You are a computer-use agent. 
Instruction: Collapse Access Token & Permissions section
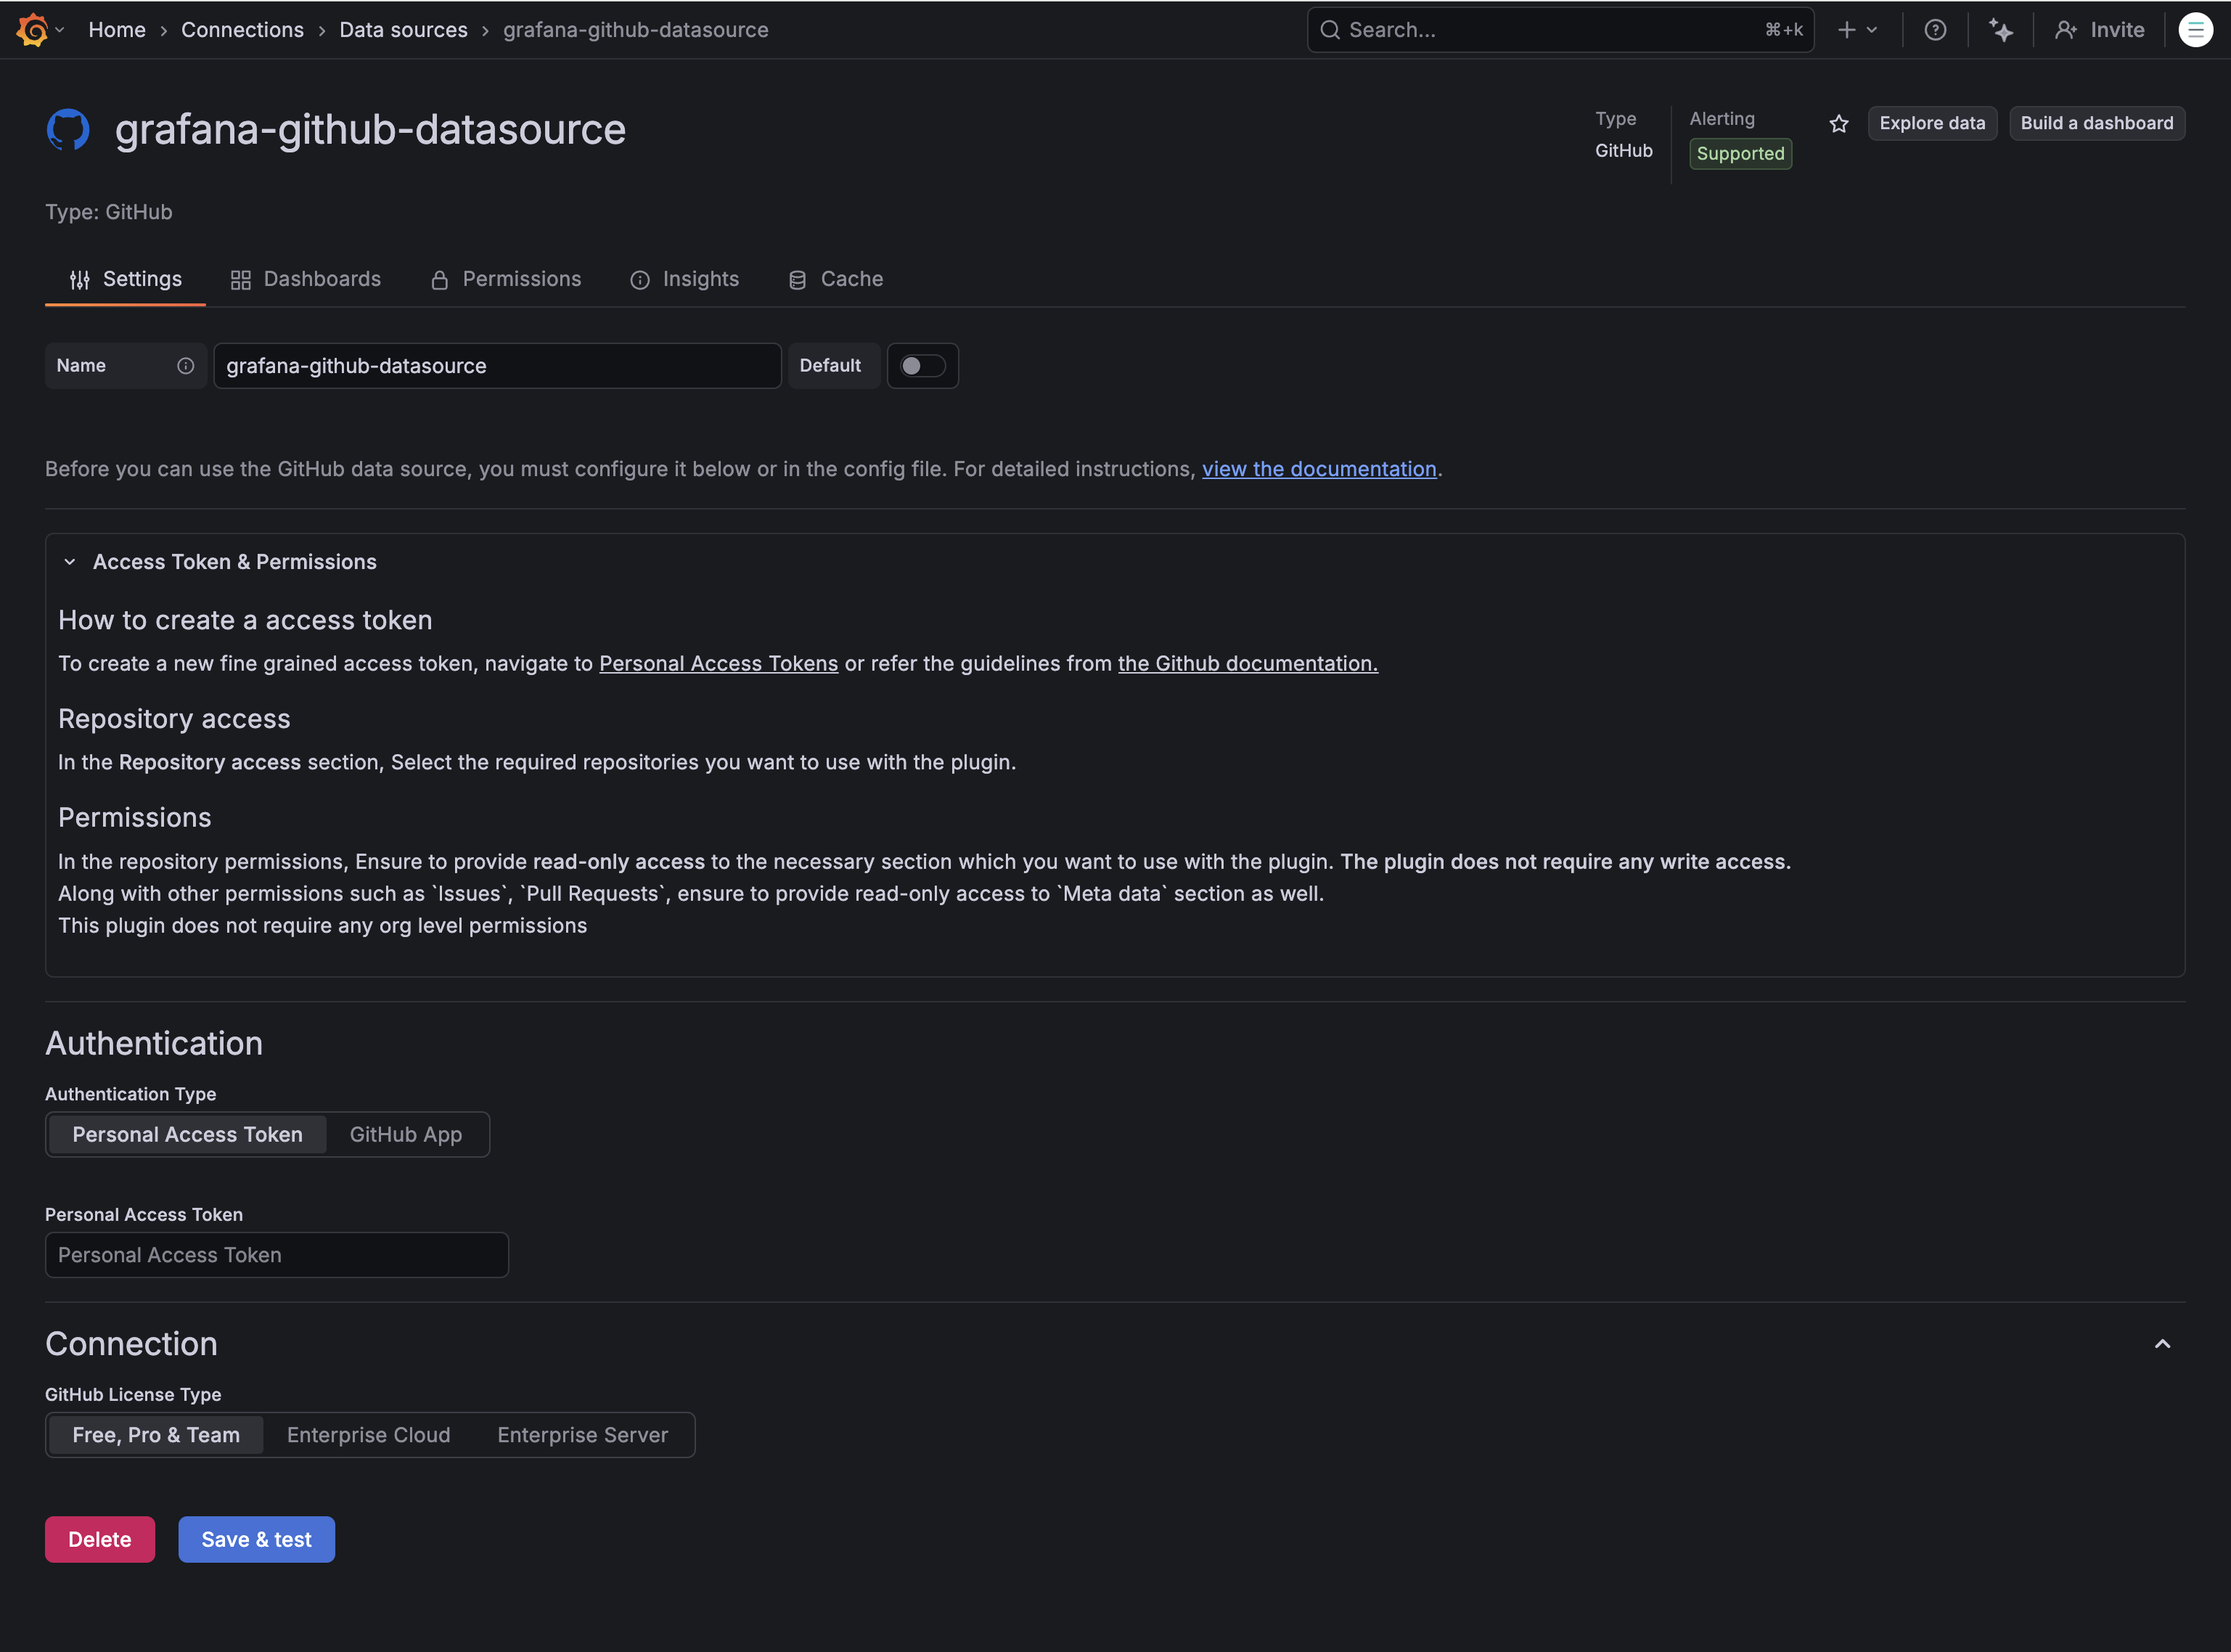point(70,562)
